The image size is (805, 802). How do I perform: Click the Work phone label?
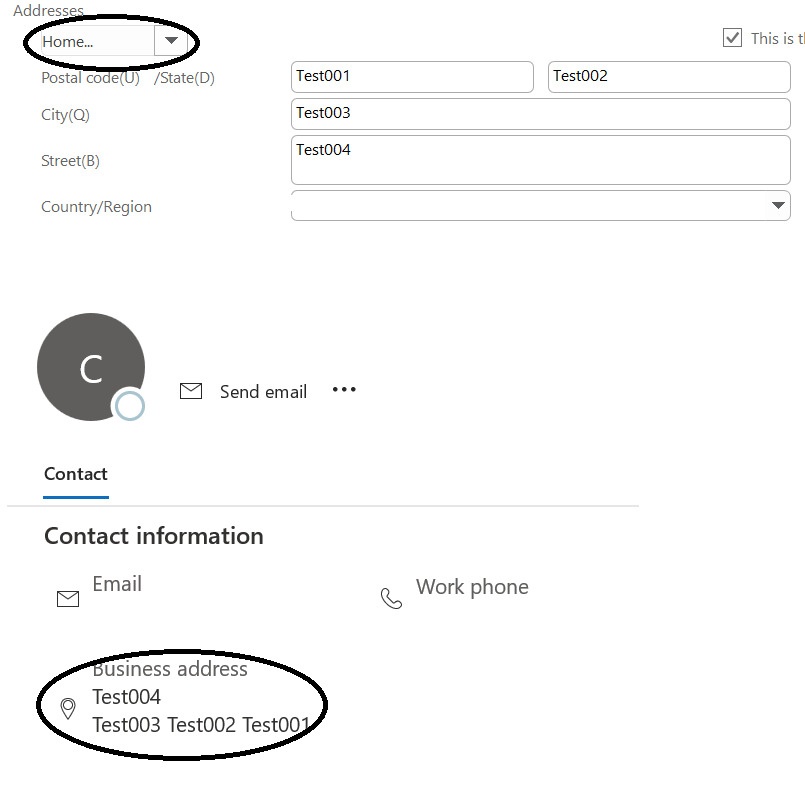coord(472,587)
